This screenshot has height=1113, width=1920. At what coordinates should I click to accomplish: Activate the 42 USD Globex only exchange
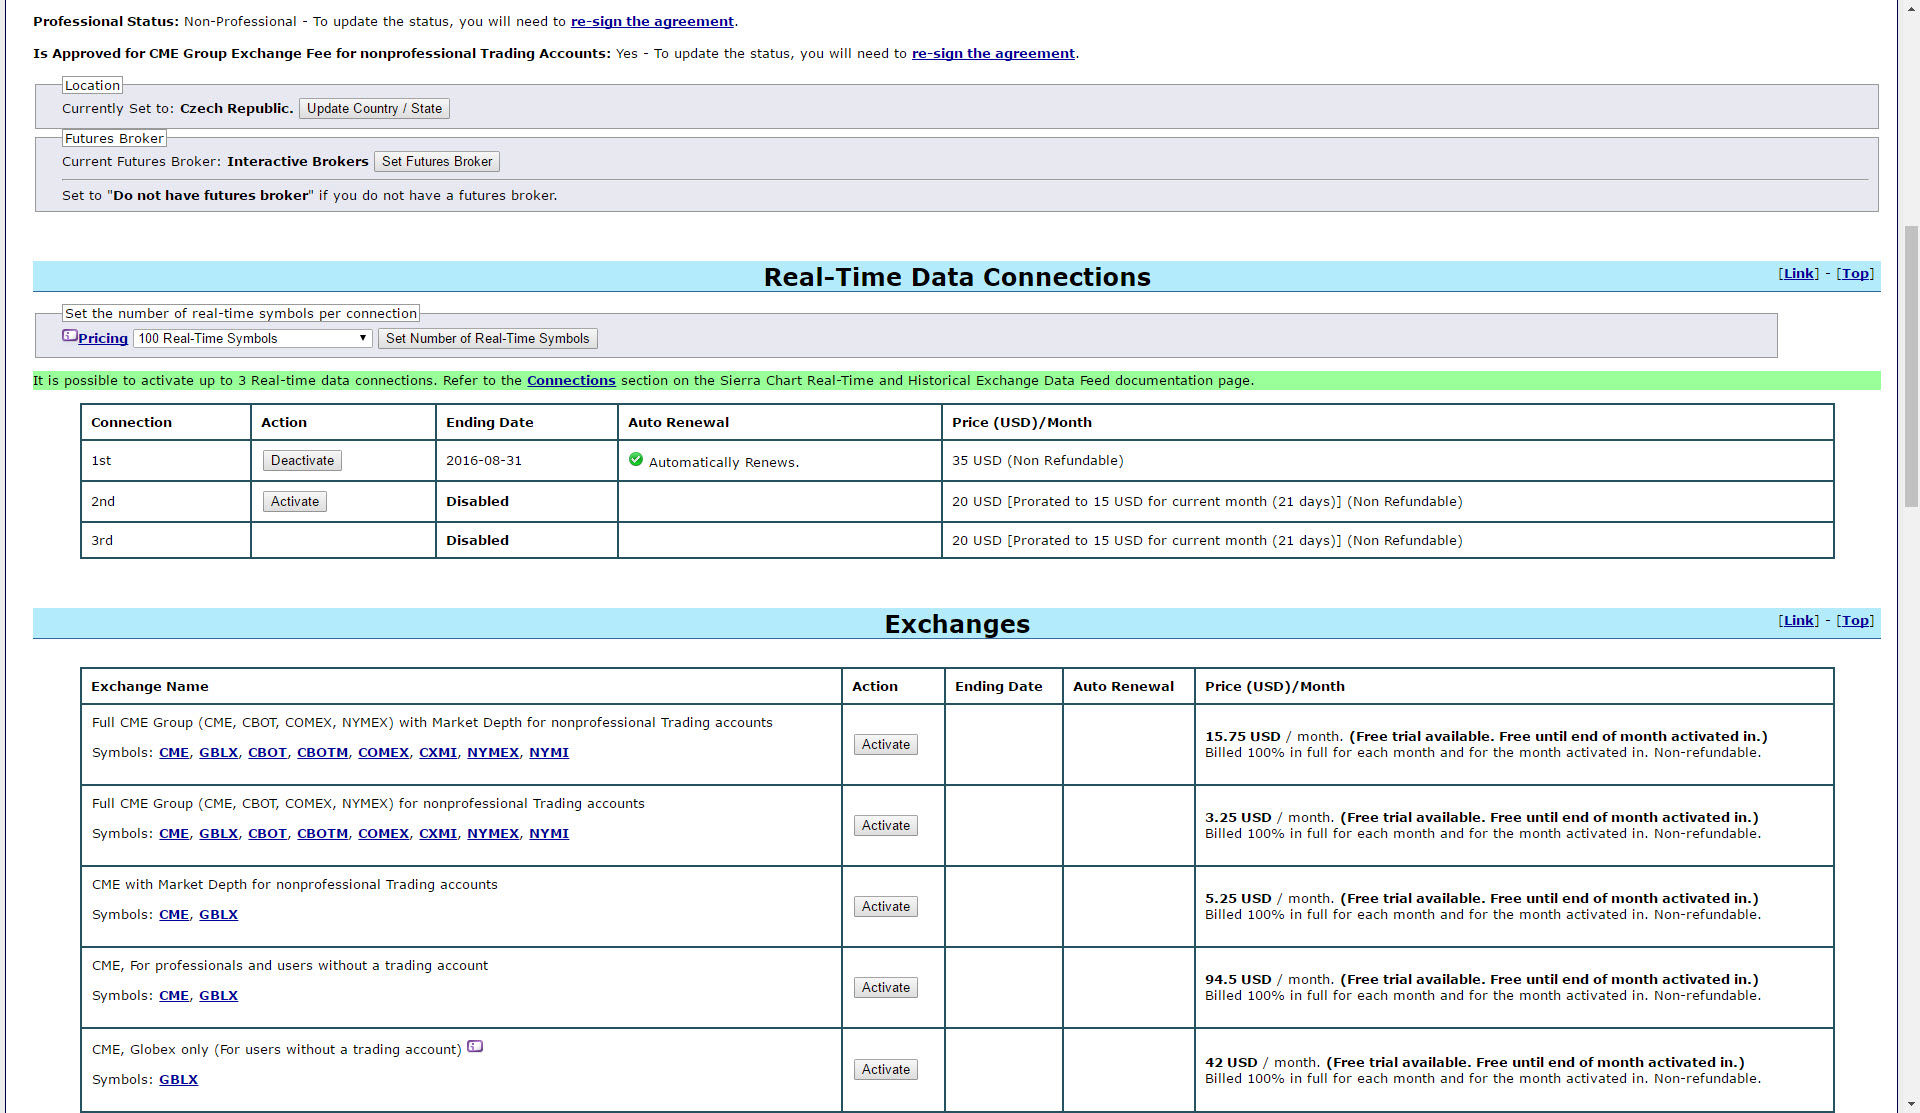click(885, 1070)
